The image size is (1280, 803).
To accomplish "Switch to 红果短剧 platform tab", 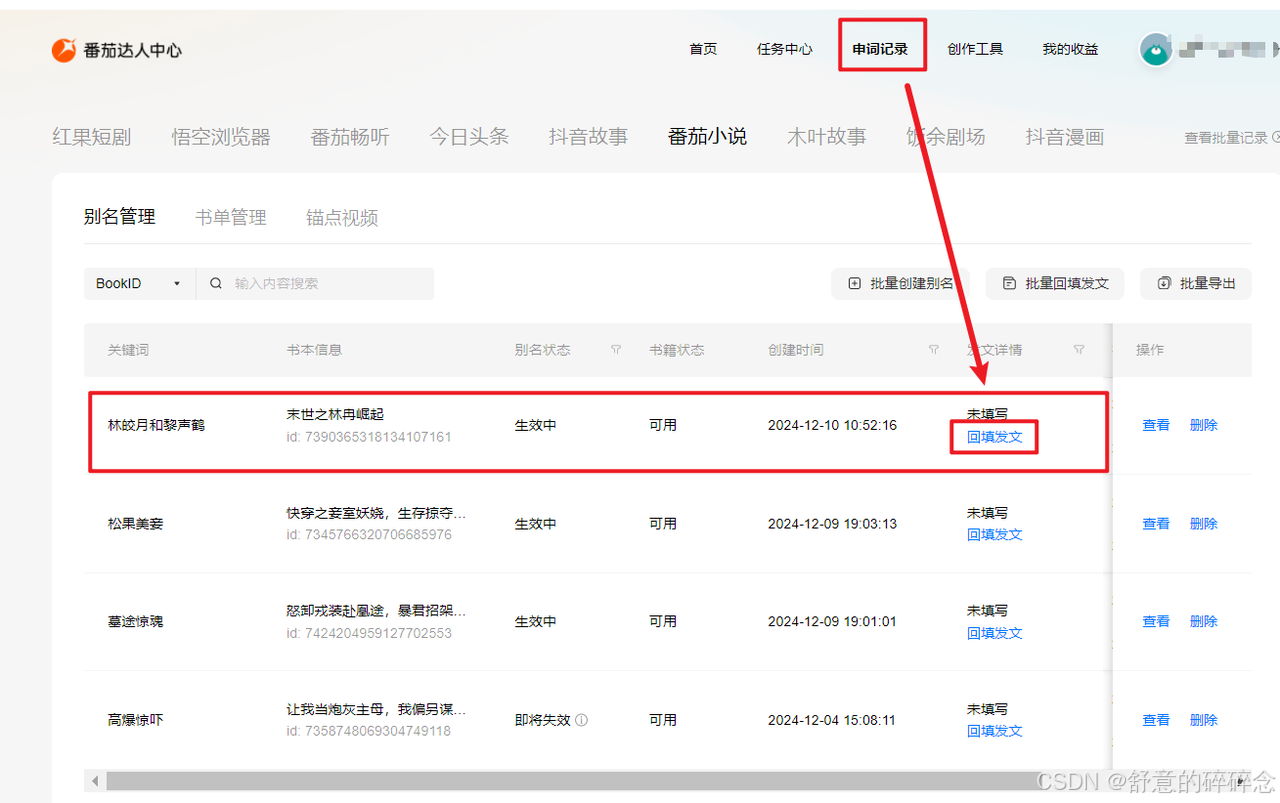I will coord(92,137).
